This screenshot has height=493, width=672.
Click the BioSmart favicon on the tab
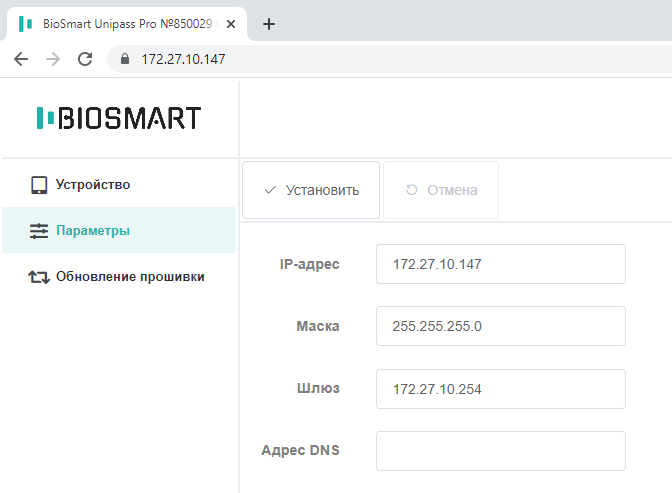[x=25, y=24]
